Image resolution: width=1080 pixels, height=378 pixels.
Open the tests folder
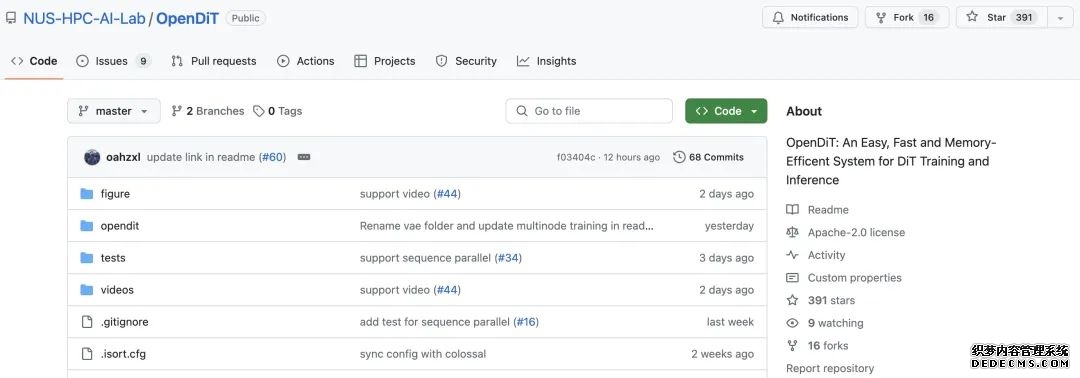[x=113, y=258]
